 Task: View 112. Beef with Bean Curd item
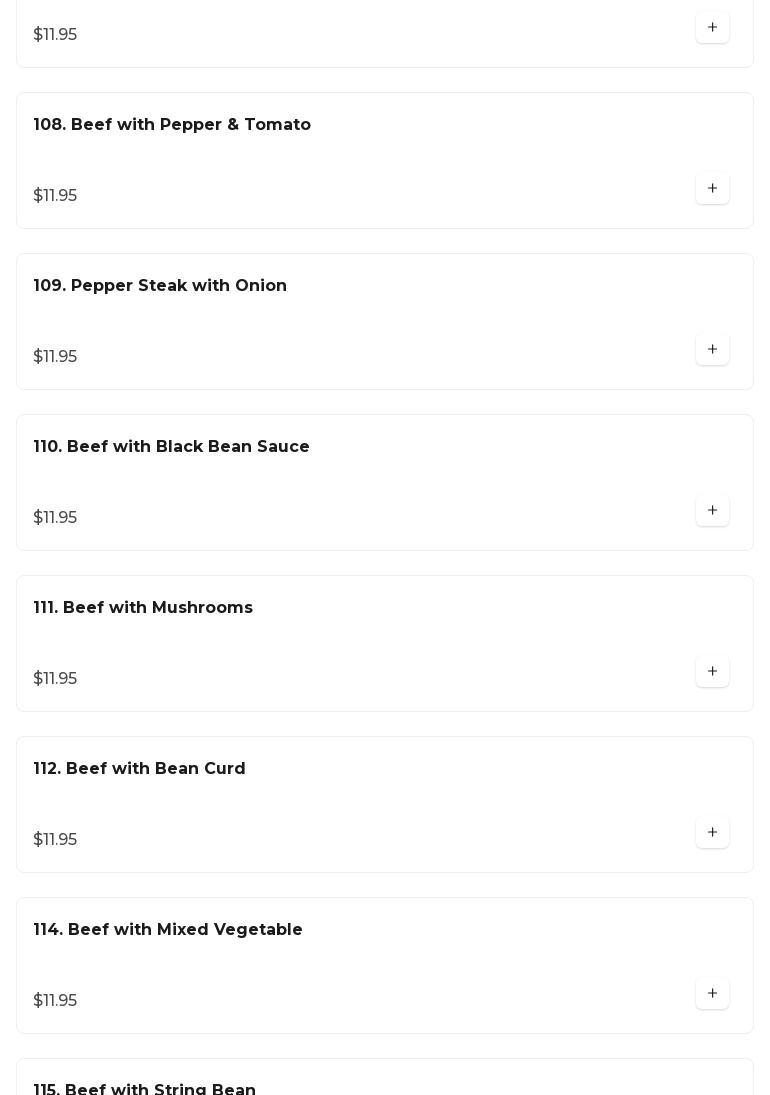pyautogui.click(x=139, y=769)
